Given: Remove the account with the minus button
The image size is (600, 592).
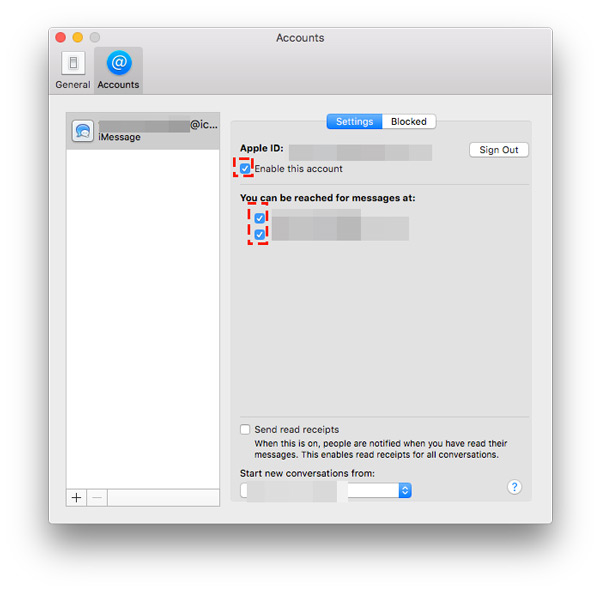Looking at the screenshot, I should (x=97, y=497).
